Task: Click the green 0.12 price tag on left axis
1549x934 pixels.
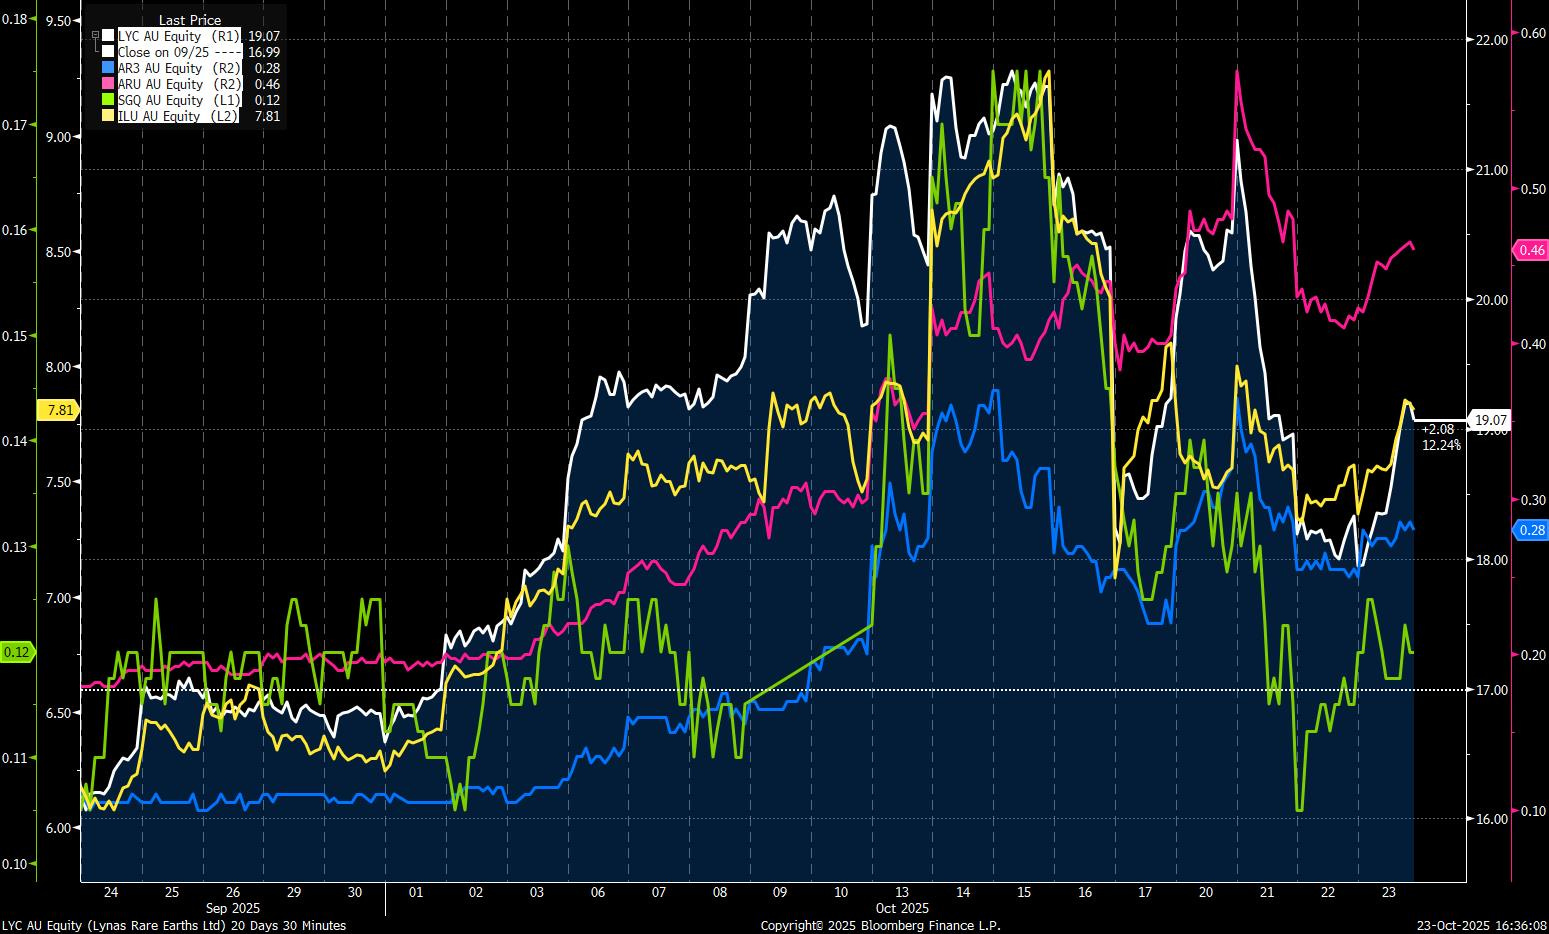Action: click(17, 652)
